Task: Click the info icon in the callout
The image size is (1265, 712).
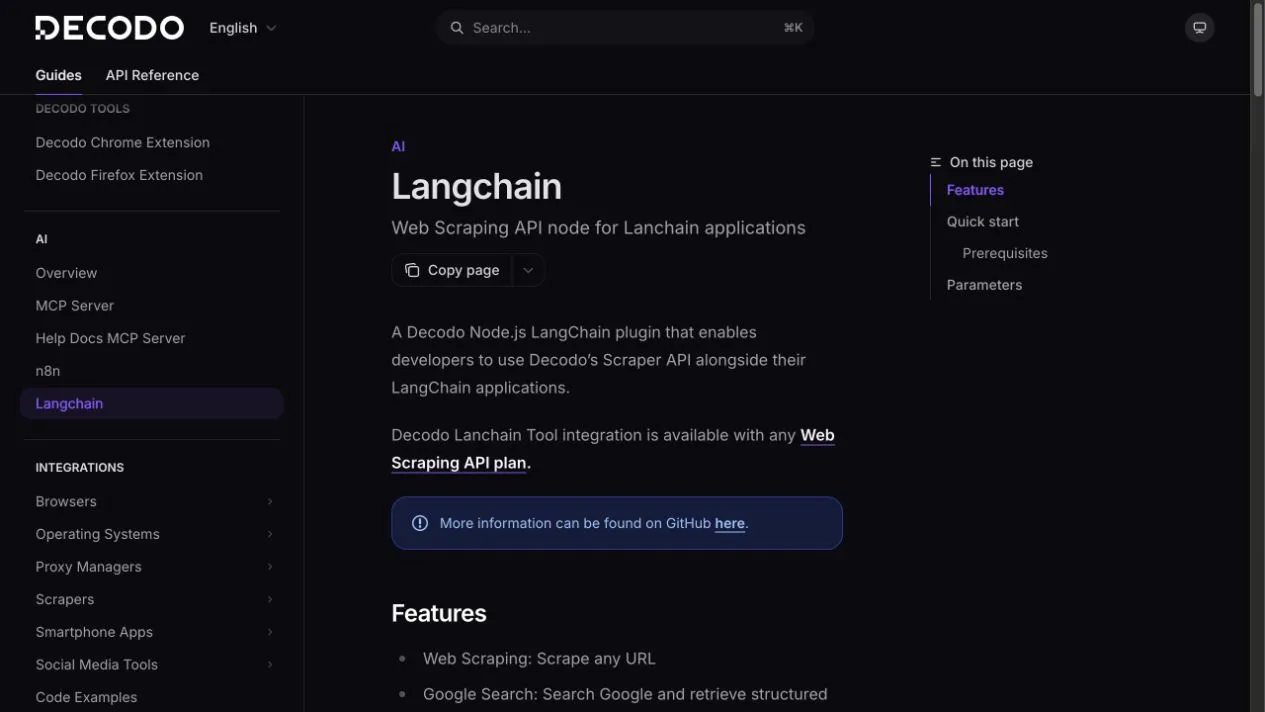Action: click(x=420, y=523)
